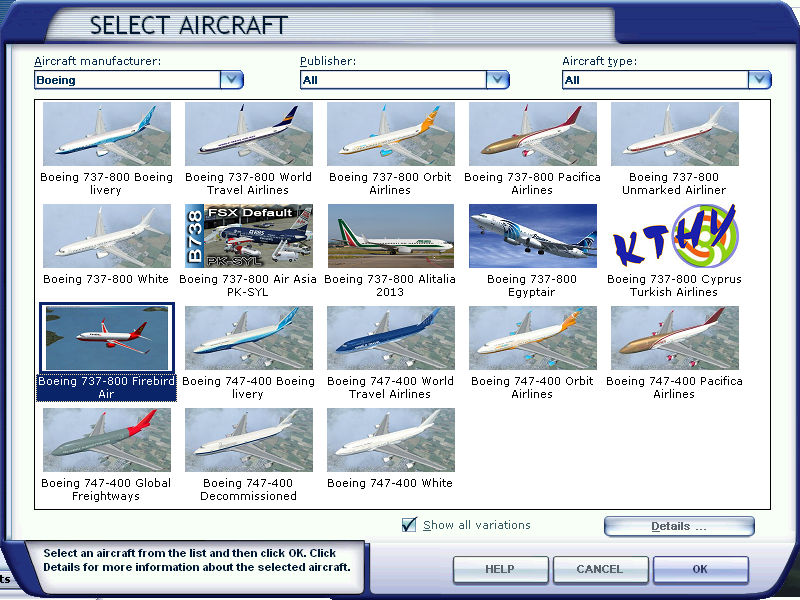Select Boeing 737-800 Cyprus Turkish Airlines

pyautogui.click(x=675, y=236)
